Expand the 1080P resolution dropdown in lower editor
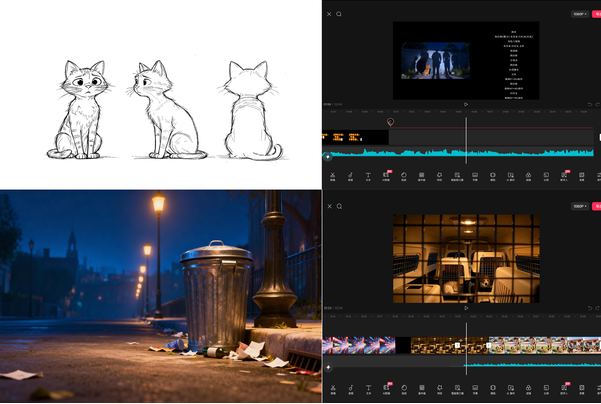 tap(579, 206)
